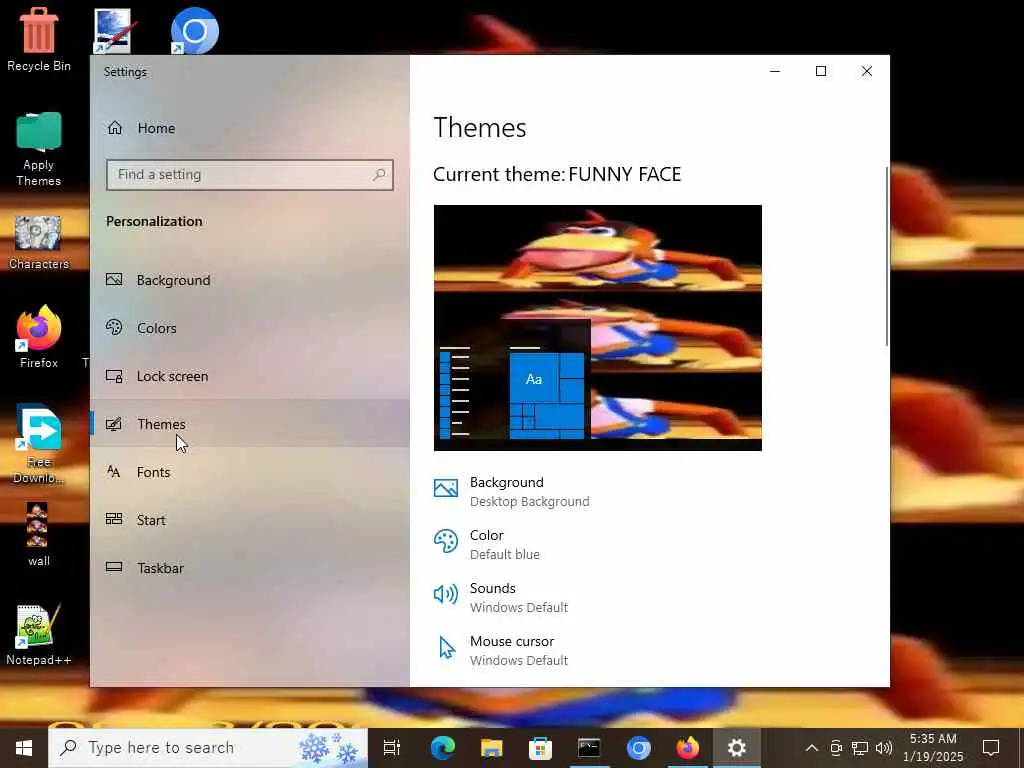Open Start settings page
Image resolution: width=1024 pixels, height=768 pixels.
(249, 520)
